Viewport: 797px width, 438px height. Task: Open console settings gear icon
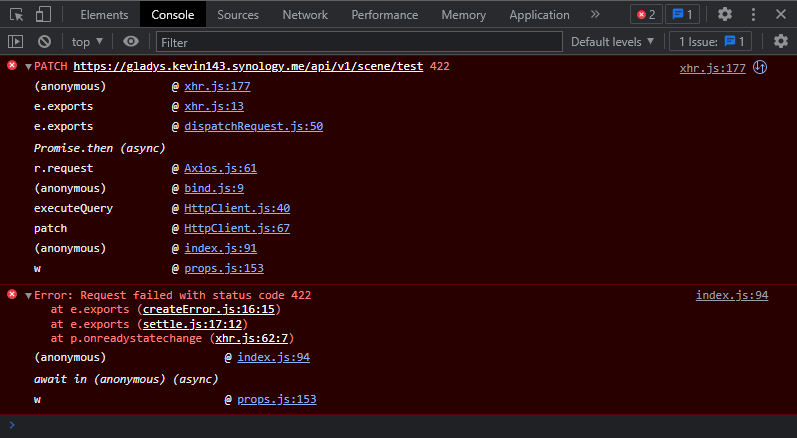781,41
